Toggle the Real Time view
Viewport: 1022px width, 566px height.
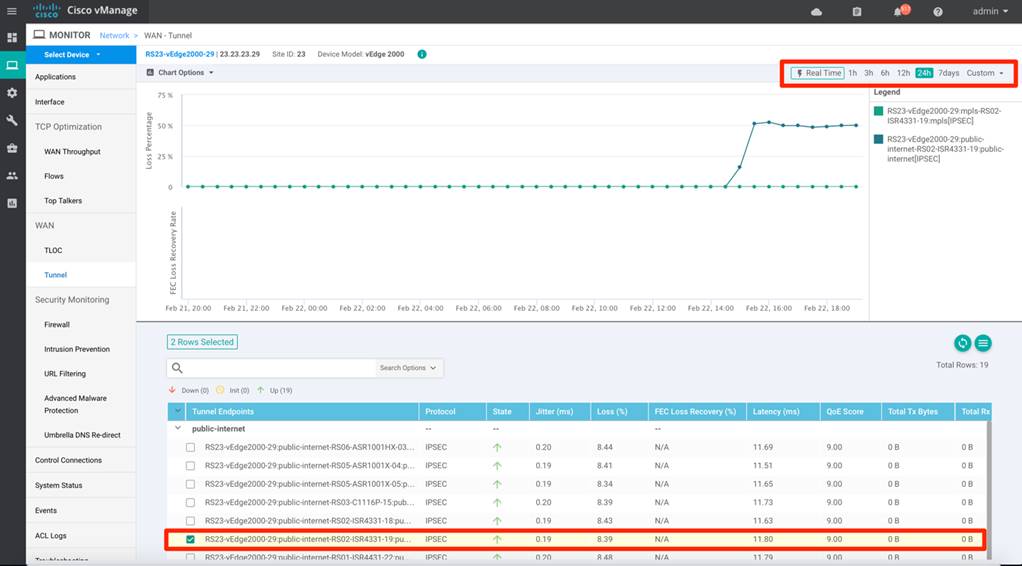pos(817,73)
